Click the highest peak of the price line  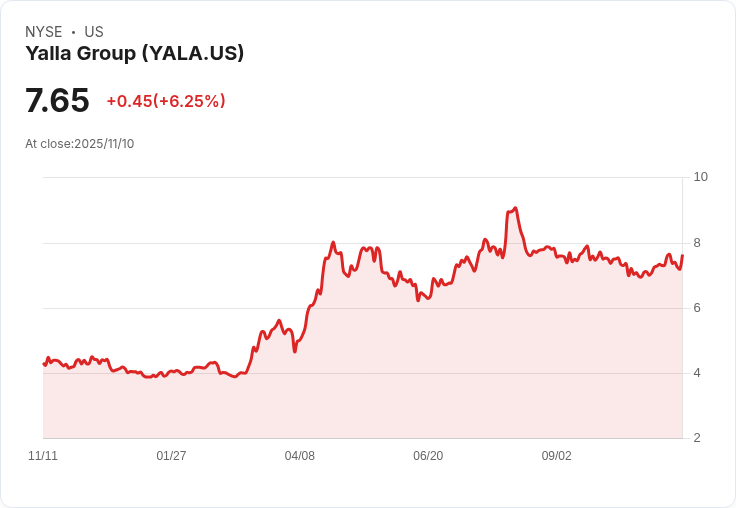click(515, 208)
